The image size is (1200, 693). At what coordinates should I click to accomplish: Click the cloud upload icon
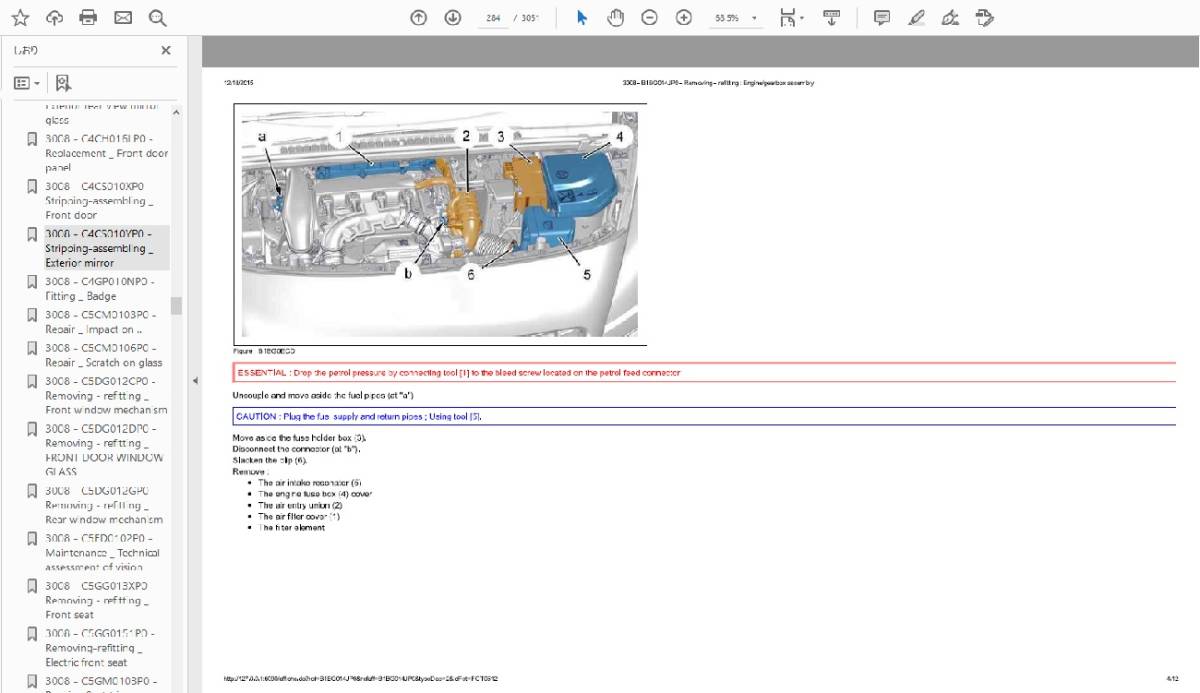pyautogui.click(x=54, y=18)
